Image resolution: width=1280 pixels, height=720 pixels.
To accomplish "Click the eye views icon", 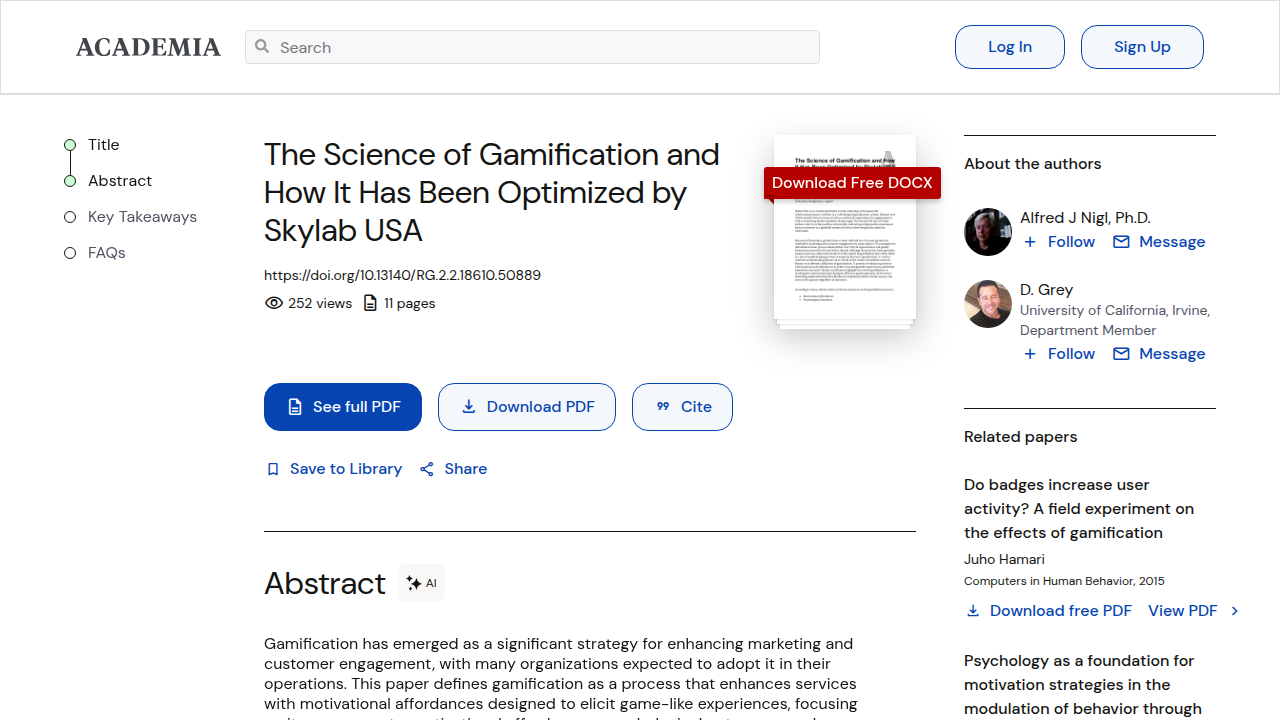I will (273, 303).
